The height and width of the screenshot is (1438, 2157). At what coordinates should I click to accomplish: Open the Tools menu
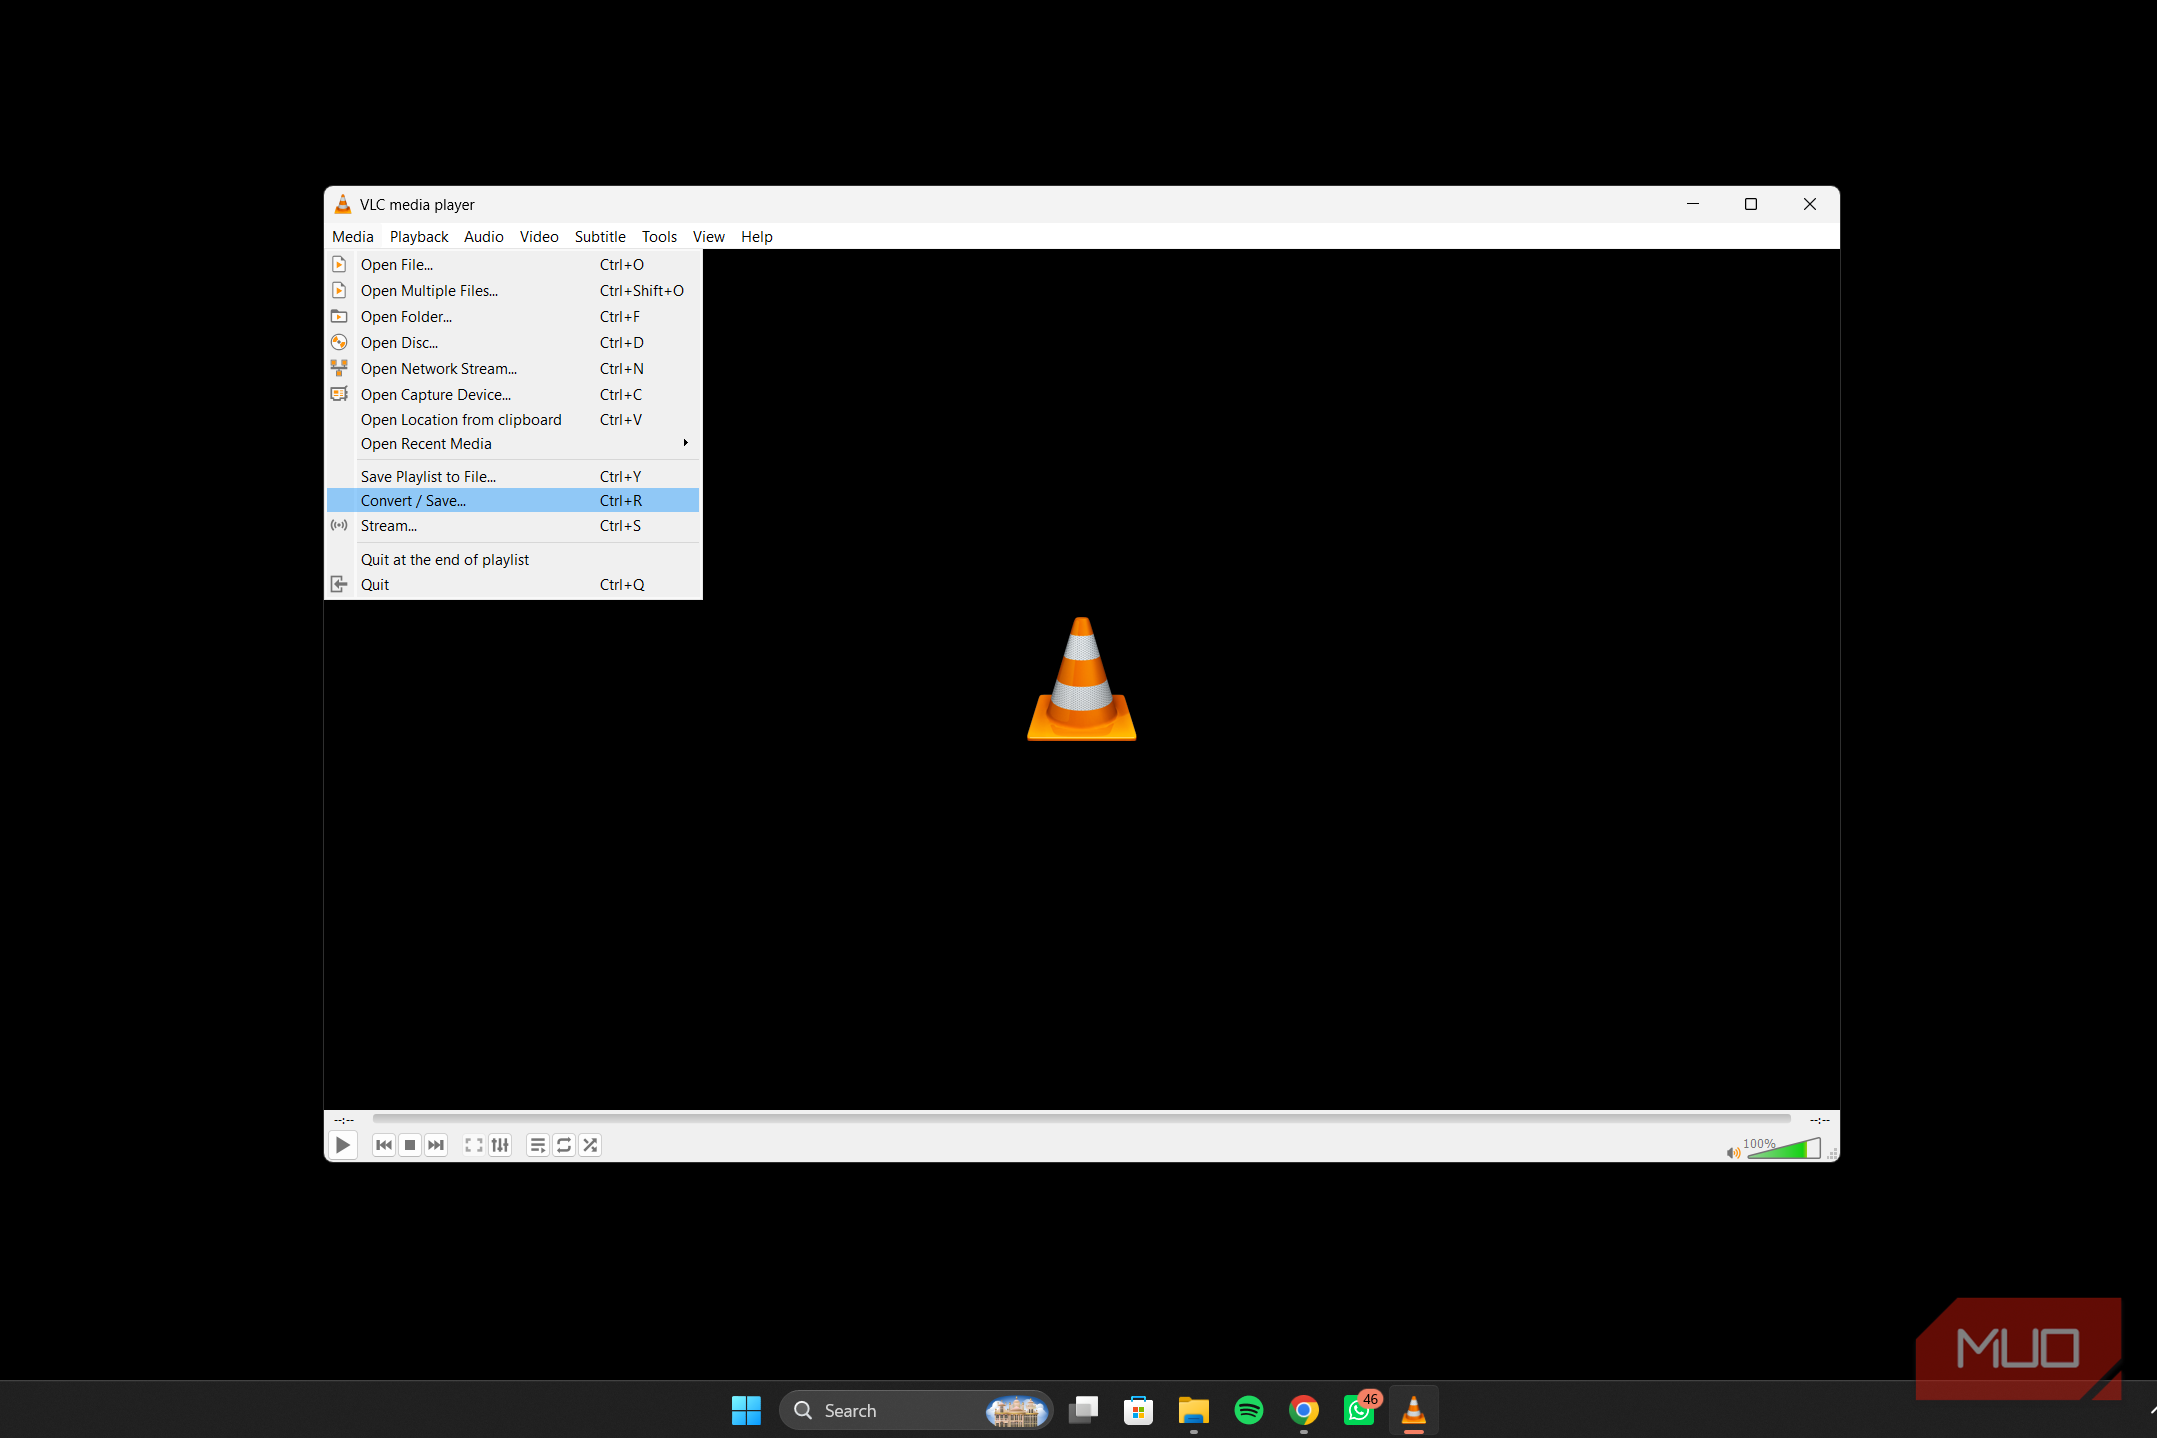pos(659,237)
